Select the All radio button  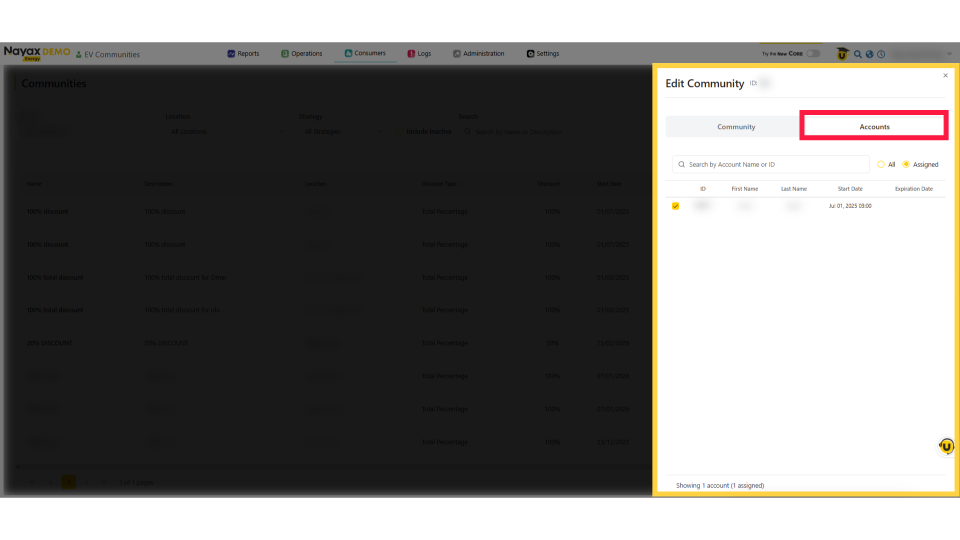pos(881,164)
